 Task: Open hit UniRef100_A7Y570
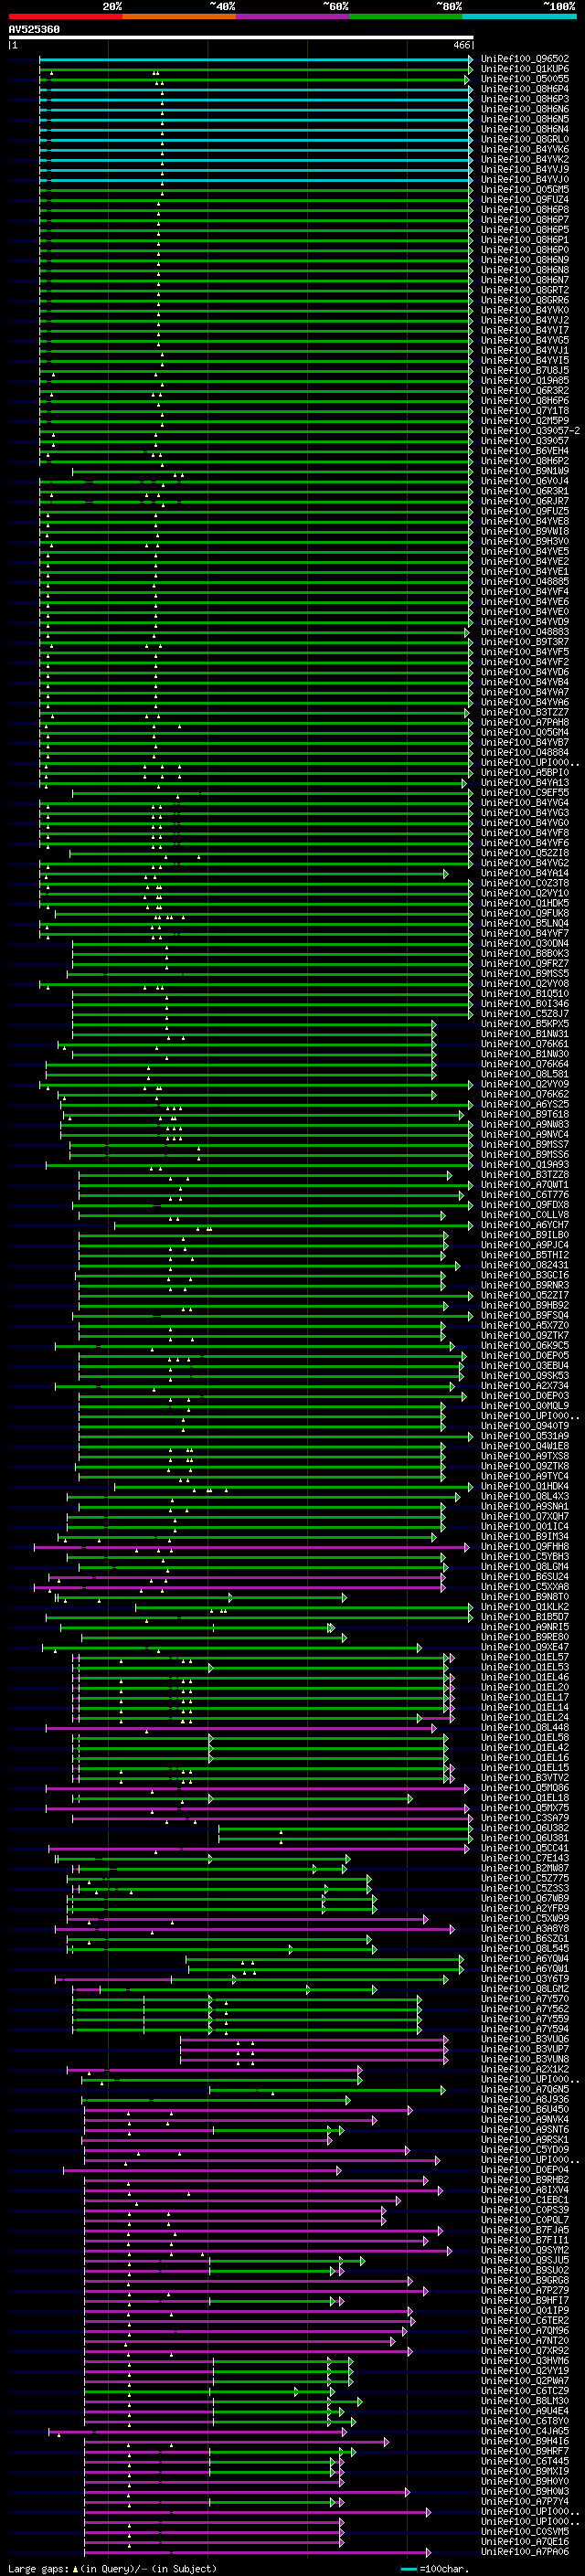pos(525,1998)
